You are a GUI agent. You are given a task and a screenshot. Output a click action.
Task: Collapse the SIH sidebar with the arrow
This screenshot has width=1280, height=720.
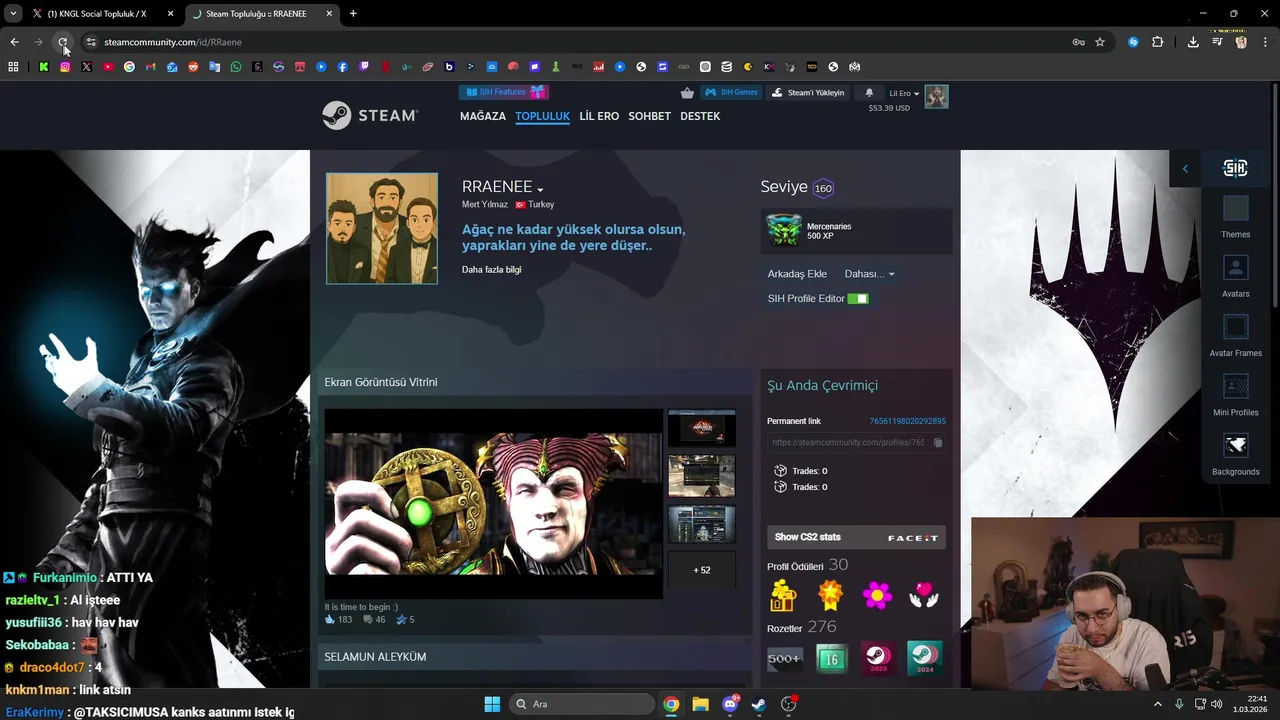tap(1185, 168)
